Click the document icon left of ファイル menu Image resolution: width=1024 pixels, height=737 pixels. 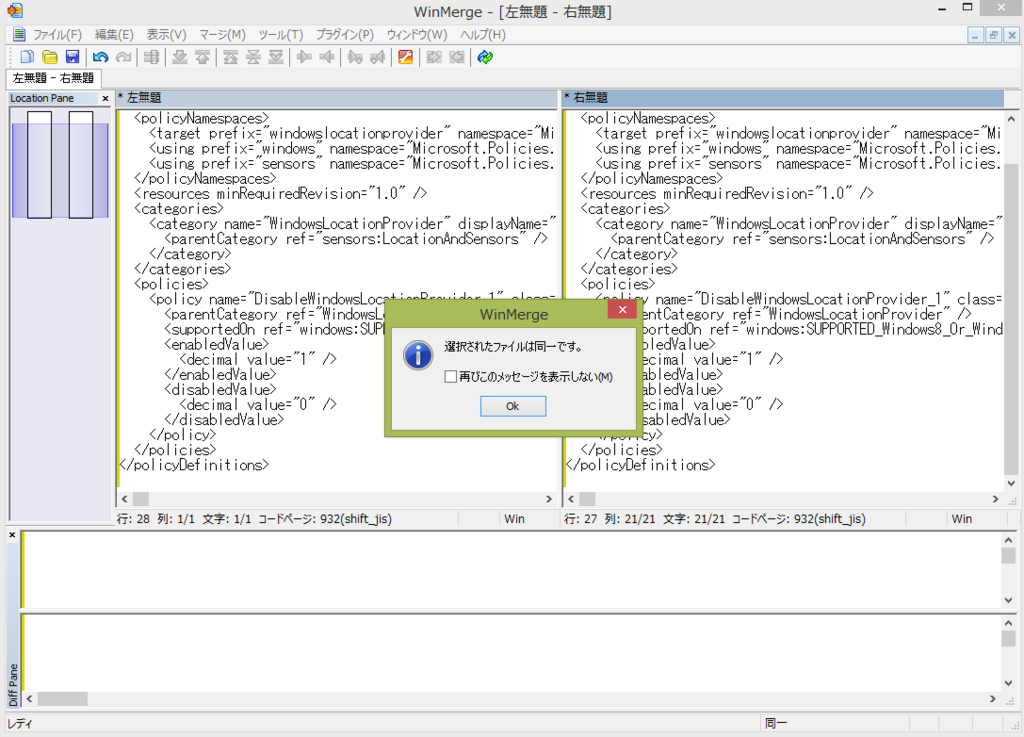[x=19, y=35]
